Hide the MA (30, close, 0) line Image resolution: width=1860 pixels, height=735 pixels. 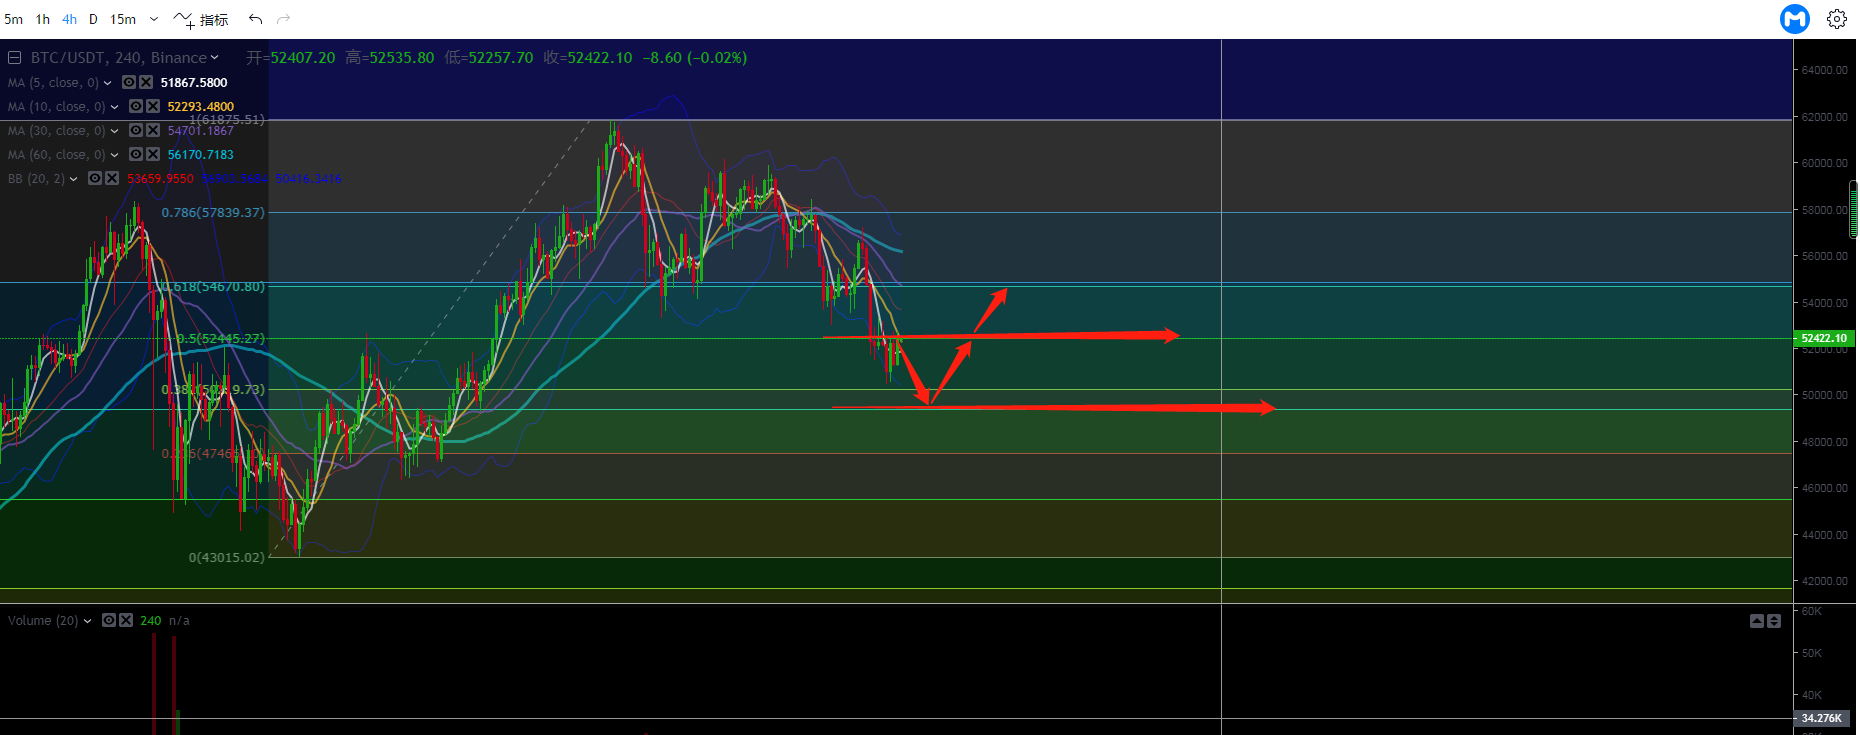coord(136,130)
